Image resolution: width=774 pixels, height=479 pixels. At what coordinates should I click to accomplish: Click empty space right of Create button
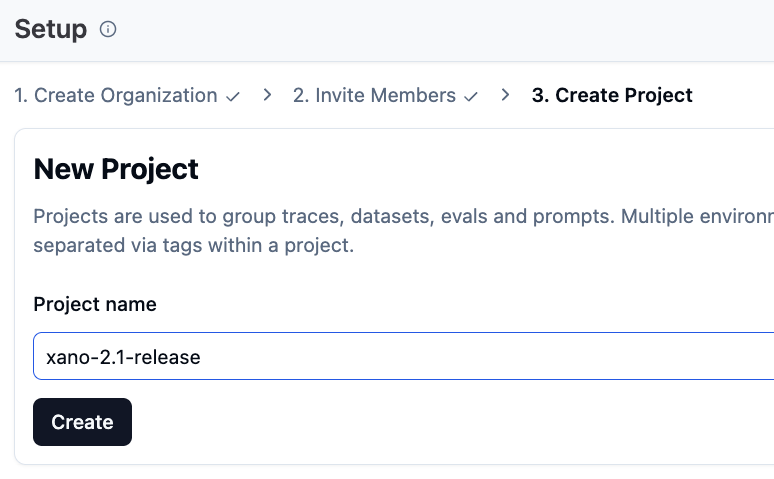point(400,422)
